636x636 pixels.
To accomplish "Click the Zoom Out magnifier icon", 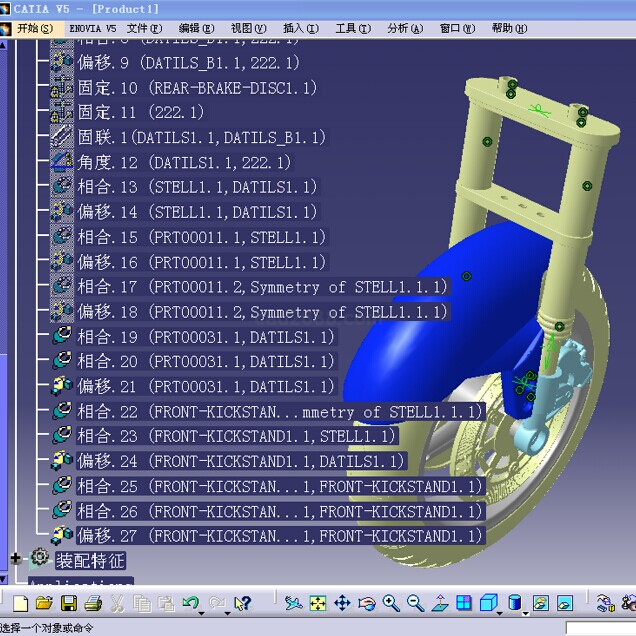I will click(x=415, y=603).
